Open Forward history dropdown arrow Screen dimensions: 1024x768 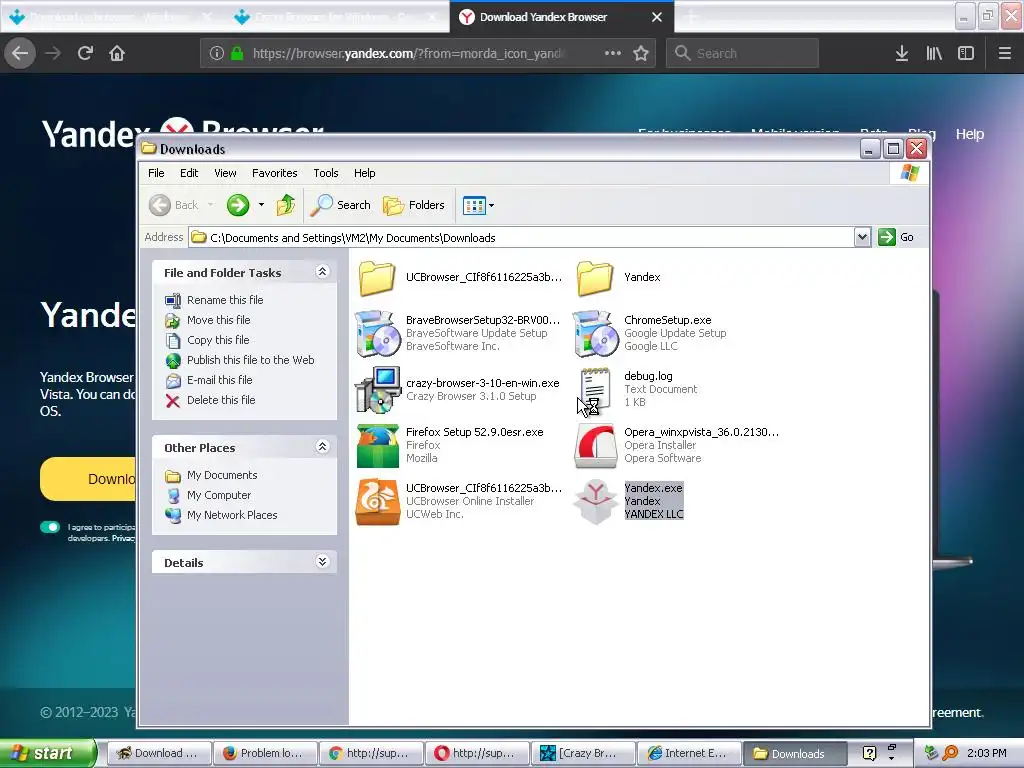click(261, 205)
